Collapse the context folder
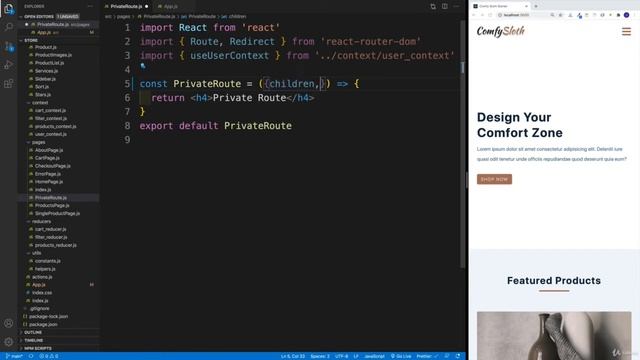 click(x=40, y=102)
